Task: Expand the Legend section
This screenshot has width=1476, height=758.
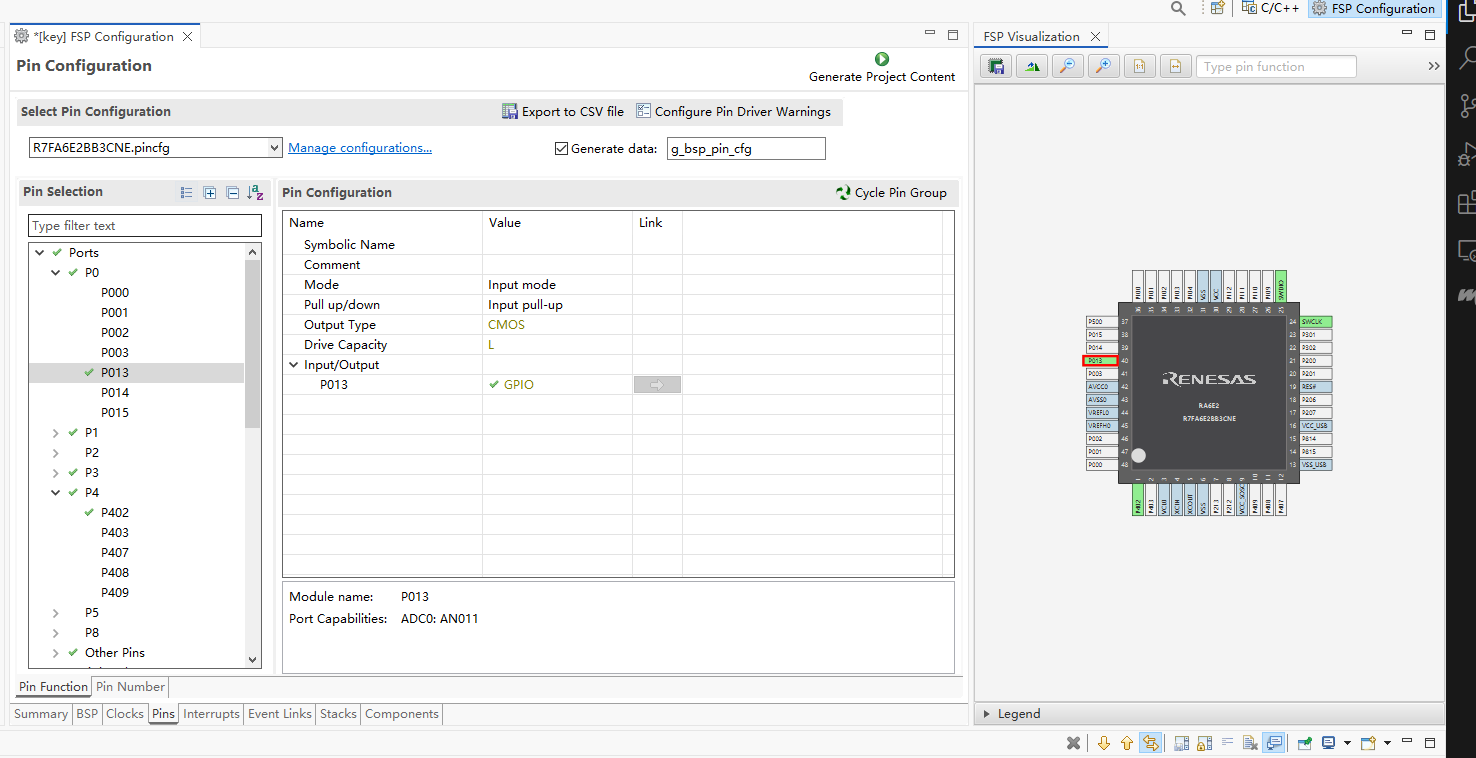Action: click(987, 714)
